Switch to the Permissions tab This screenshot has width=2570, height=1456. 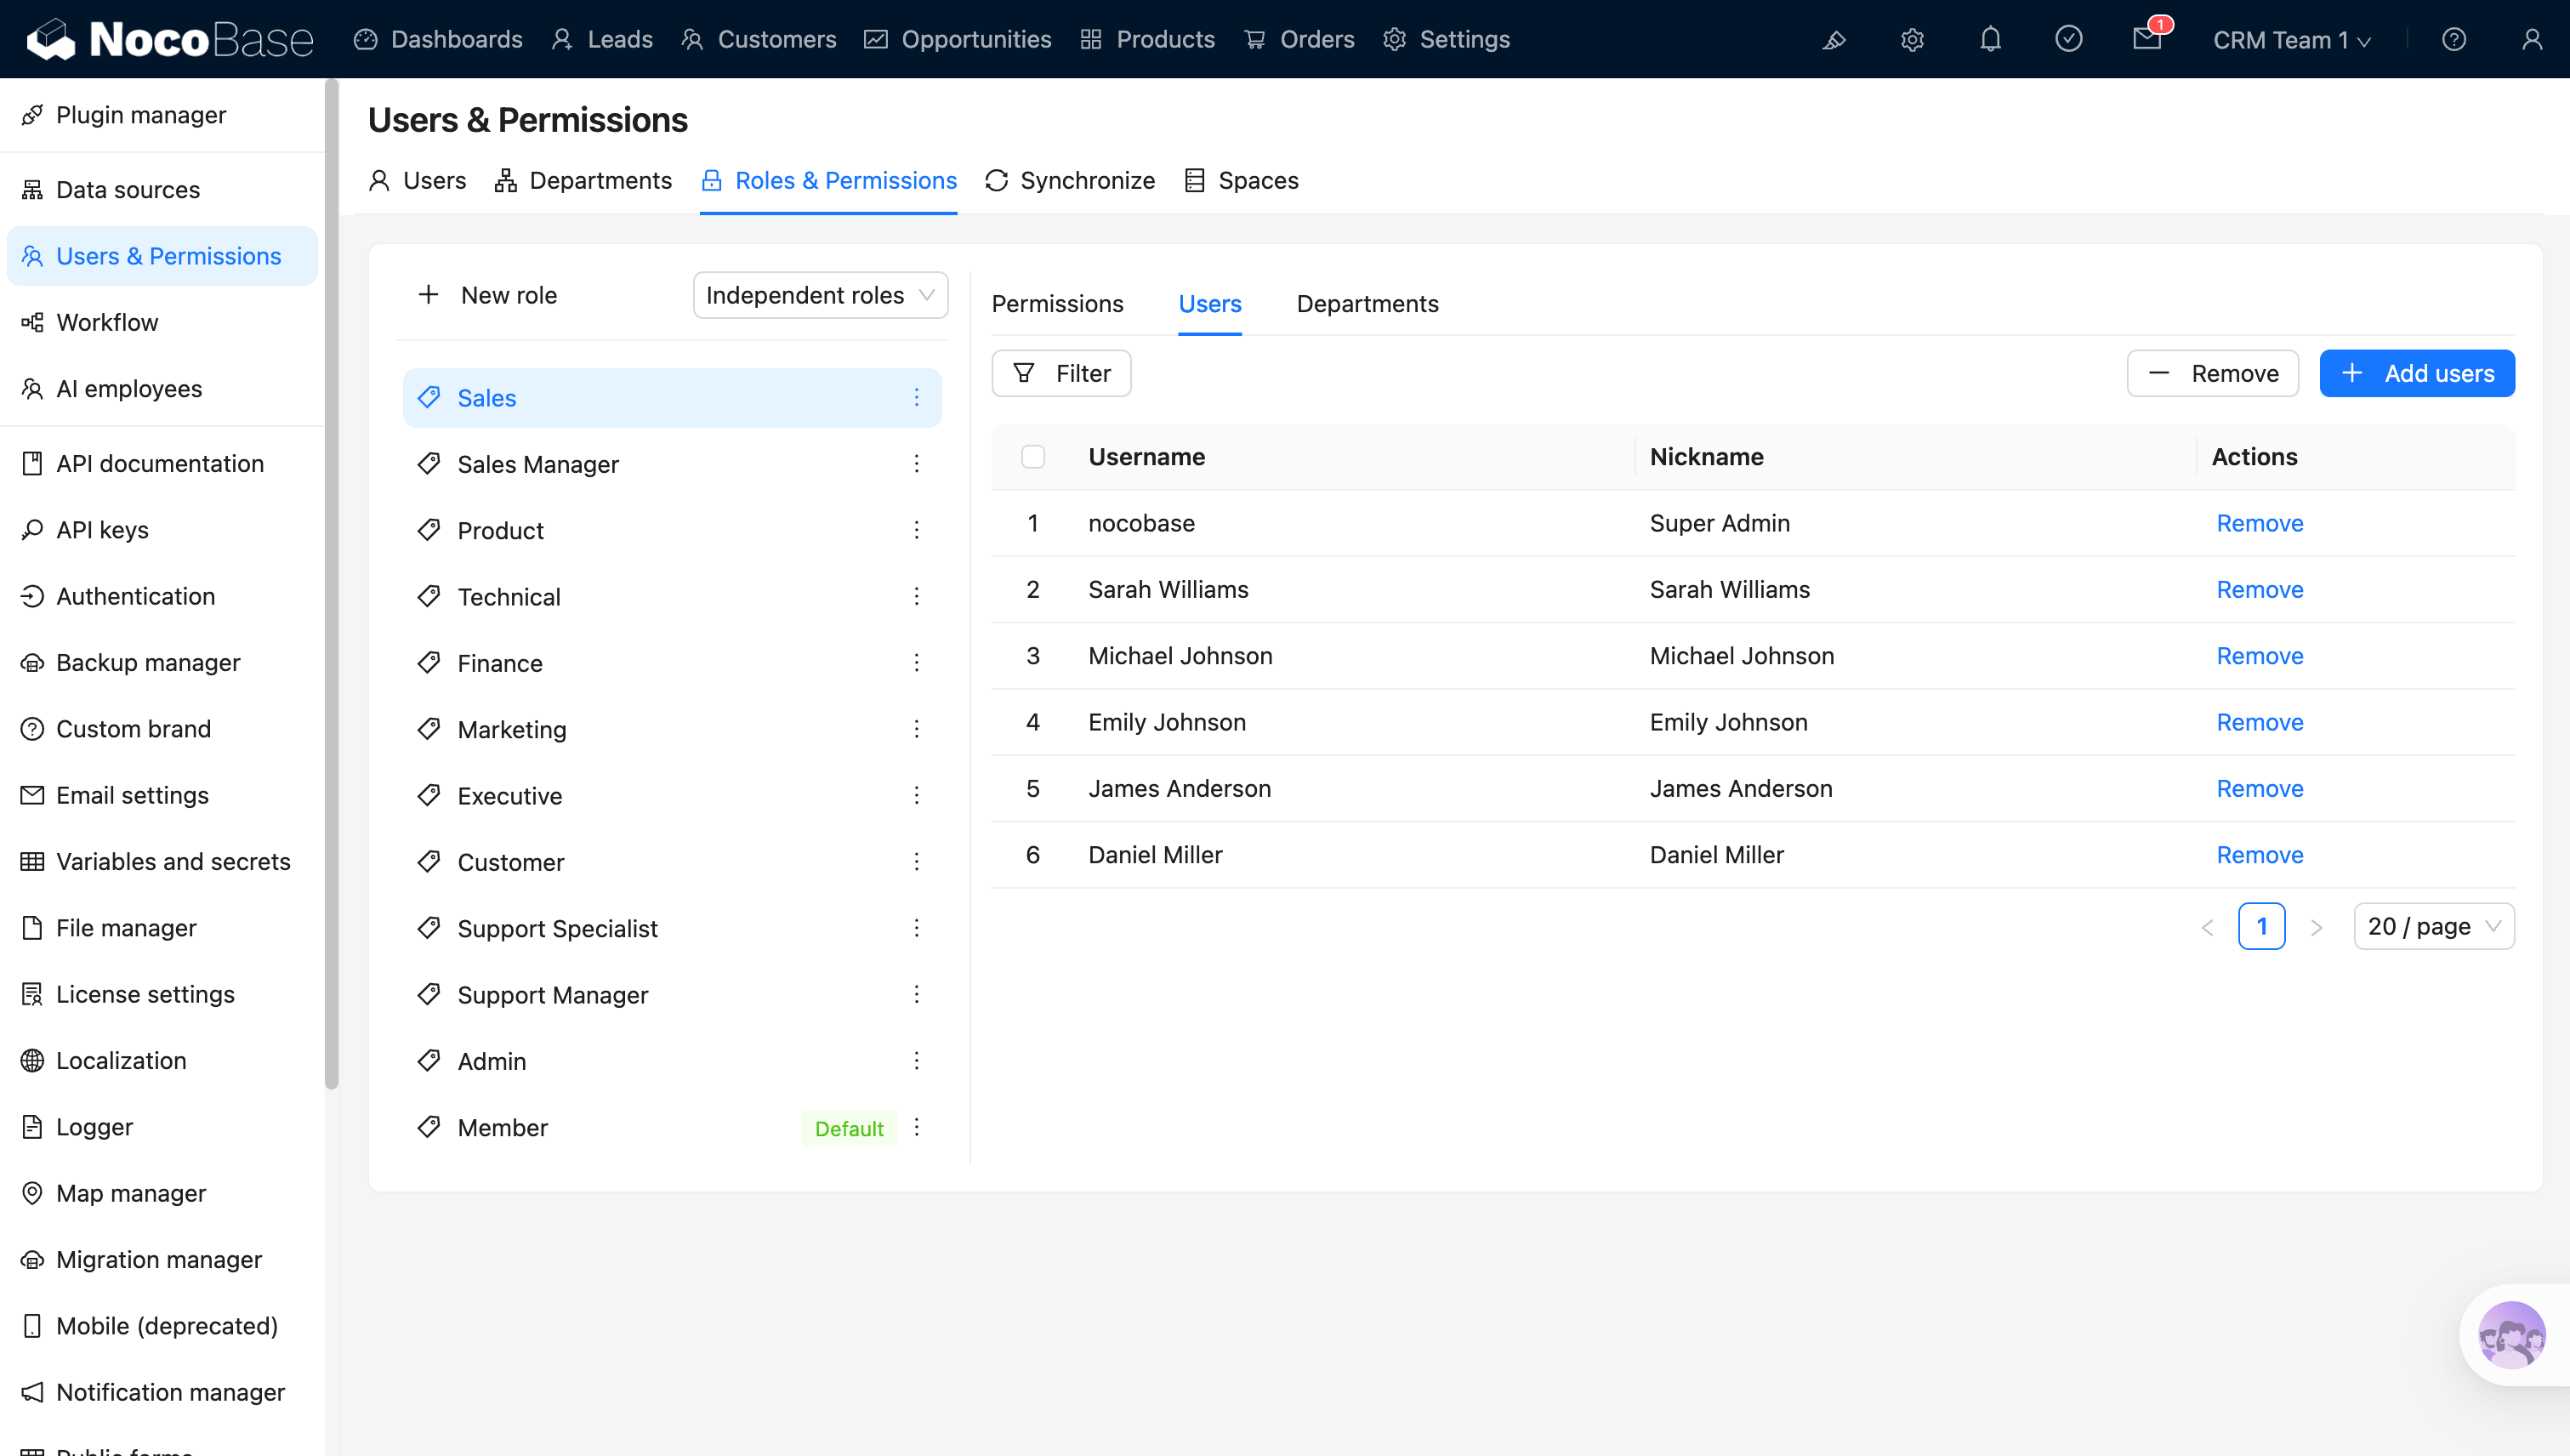click(x=1057, y=304)
